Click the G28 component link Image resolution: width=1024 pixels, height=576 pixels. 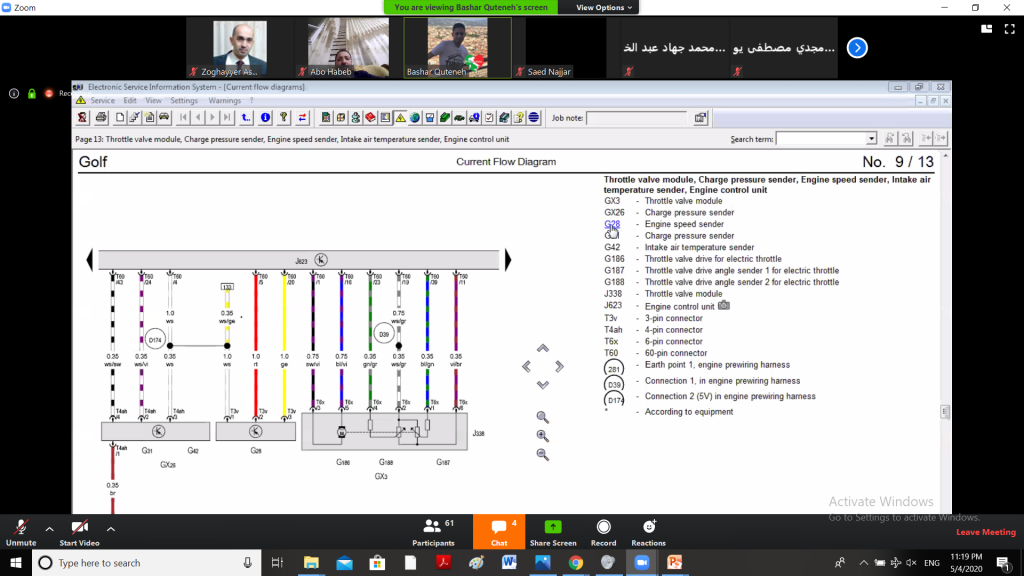point(612,224)
